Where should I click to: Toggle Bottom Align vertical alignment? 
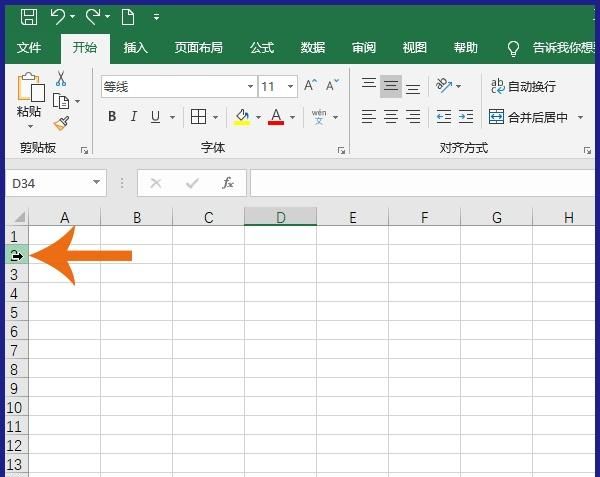[x=413, y=89]
